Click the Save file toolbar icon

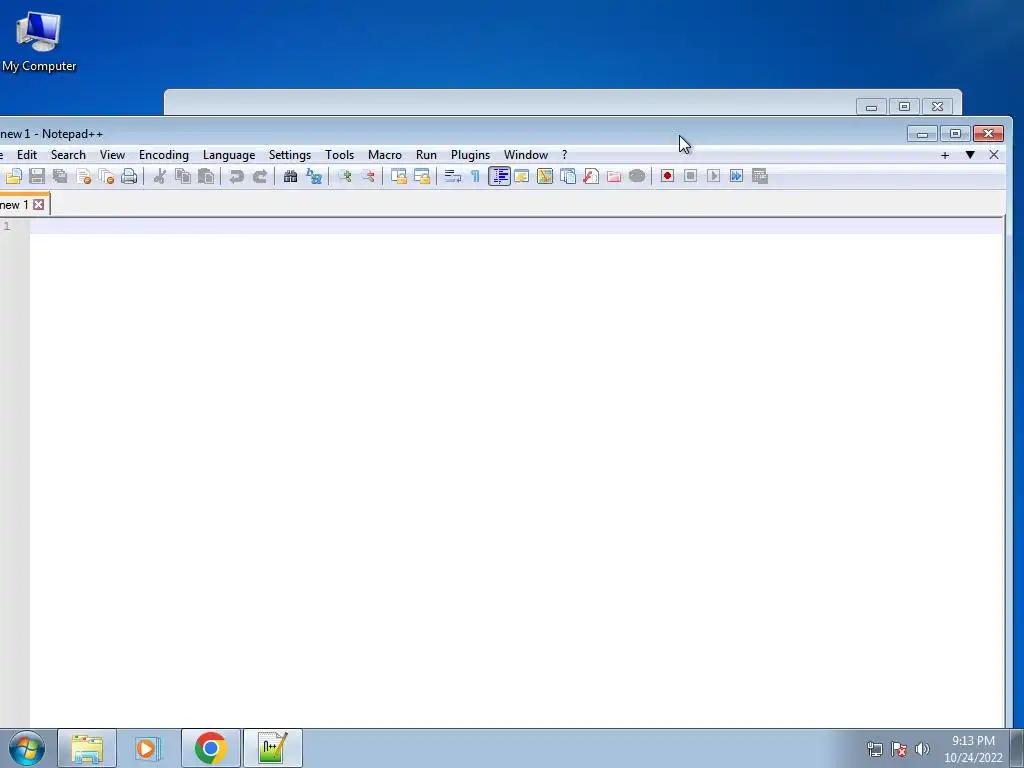tap(37, 176)
